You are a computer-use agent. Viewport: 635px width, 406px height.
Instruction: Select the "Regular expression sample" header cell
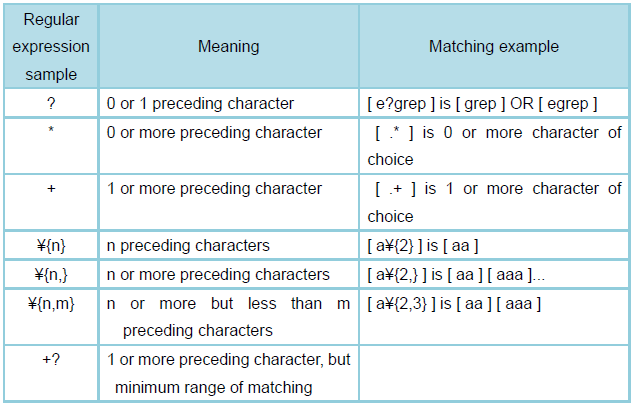tap(50, 47)
